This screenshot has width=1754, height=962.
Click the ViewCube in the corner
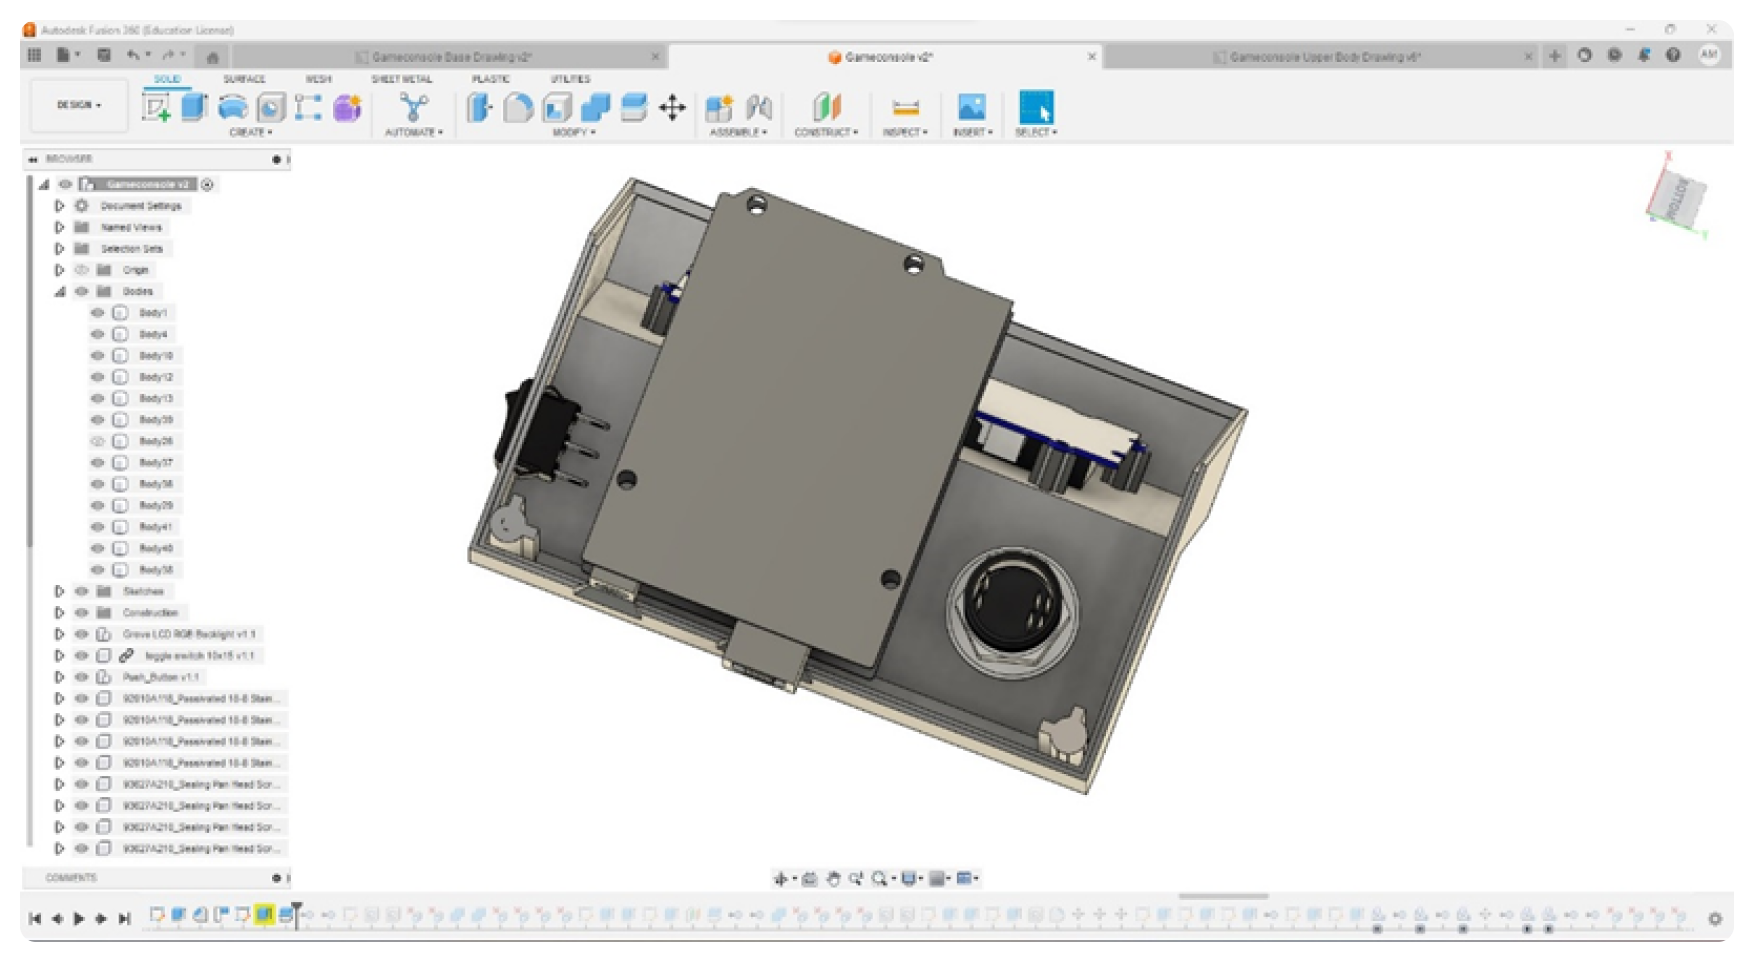1677,198
